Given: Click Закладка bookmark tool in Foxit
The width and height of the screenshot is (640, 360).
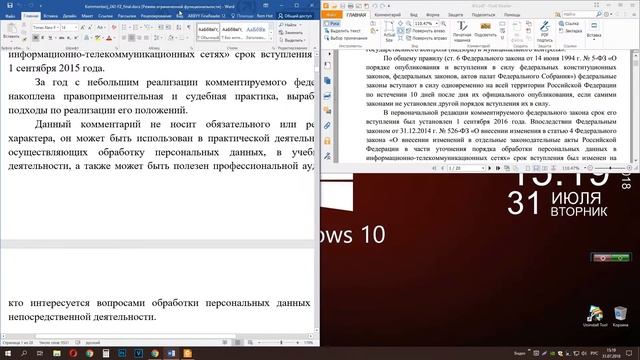Looking at the screenshot, I should [571, 31].
